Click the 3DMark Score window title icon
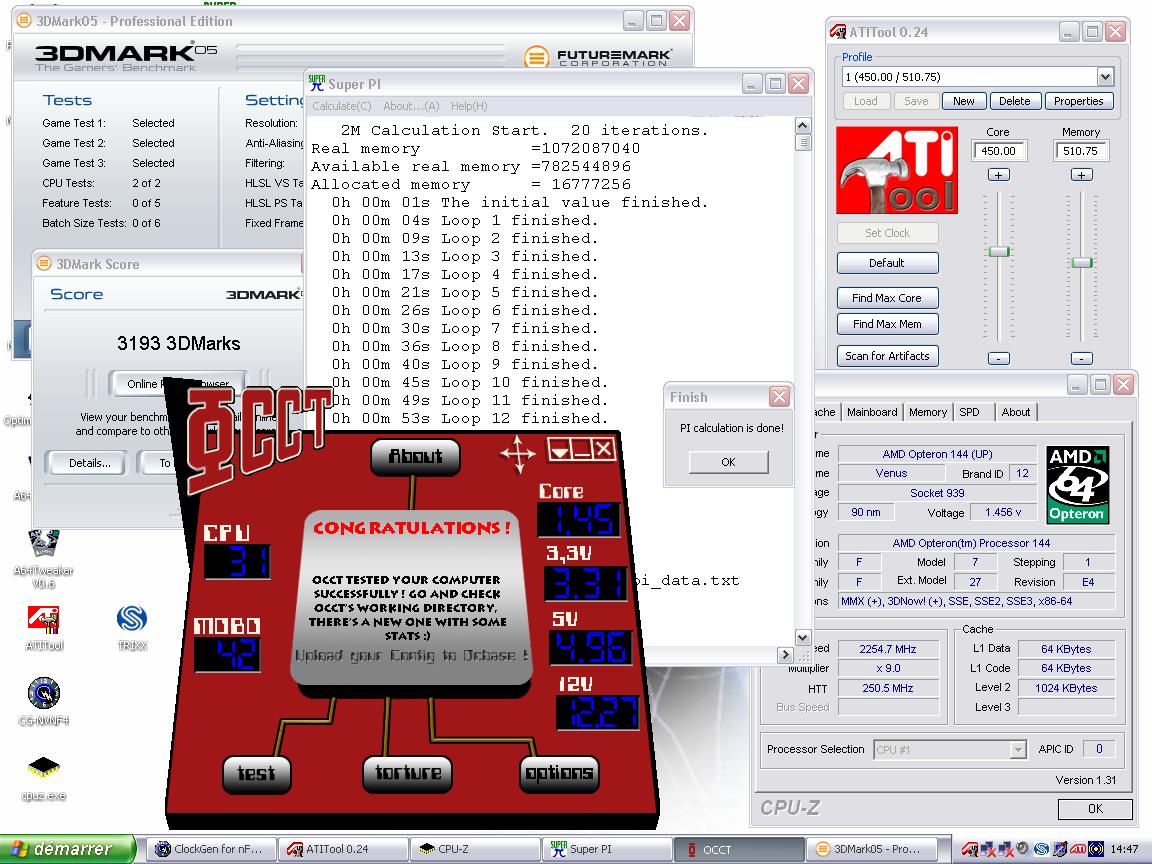This screenshot has width=1152, height=864. (44, 264)
